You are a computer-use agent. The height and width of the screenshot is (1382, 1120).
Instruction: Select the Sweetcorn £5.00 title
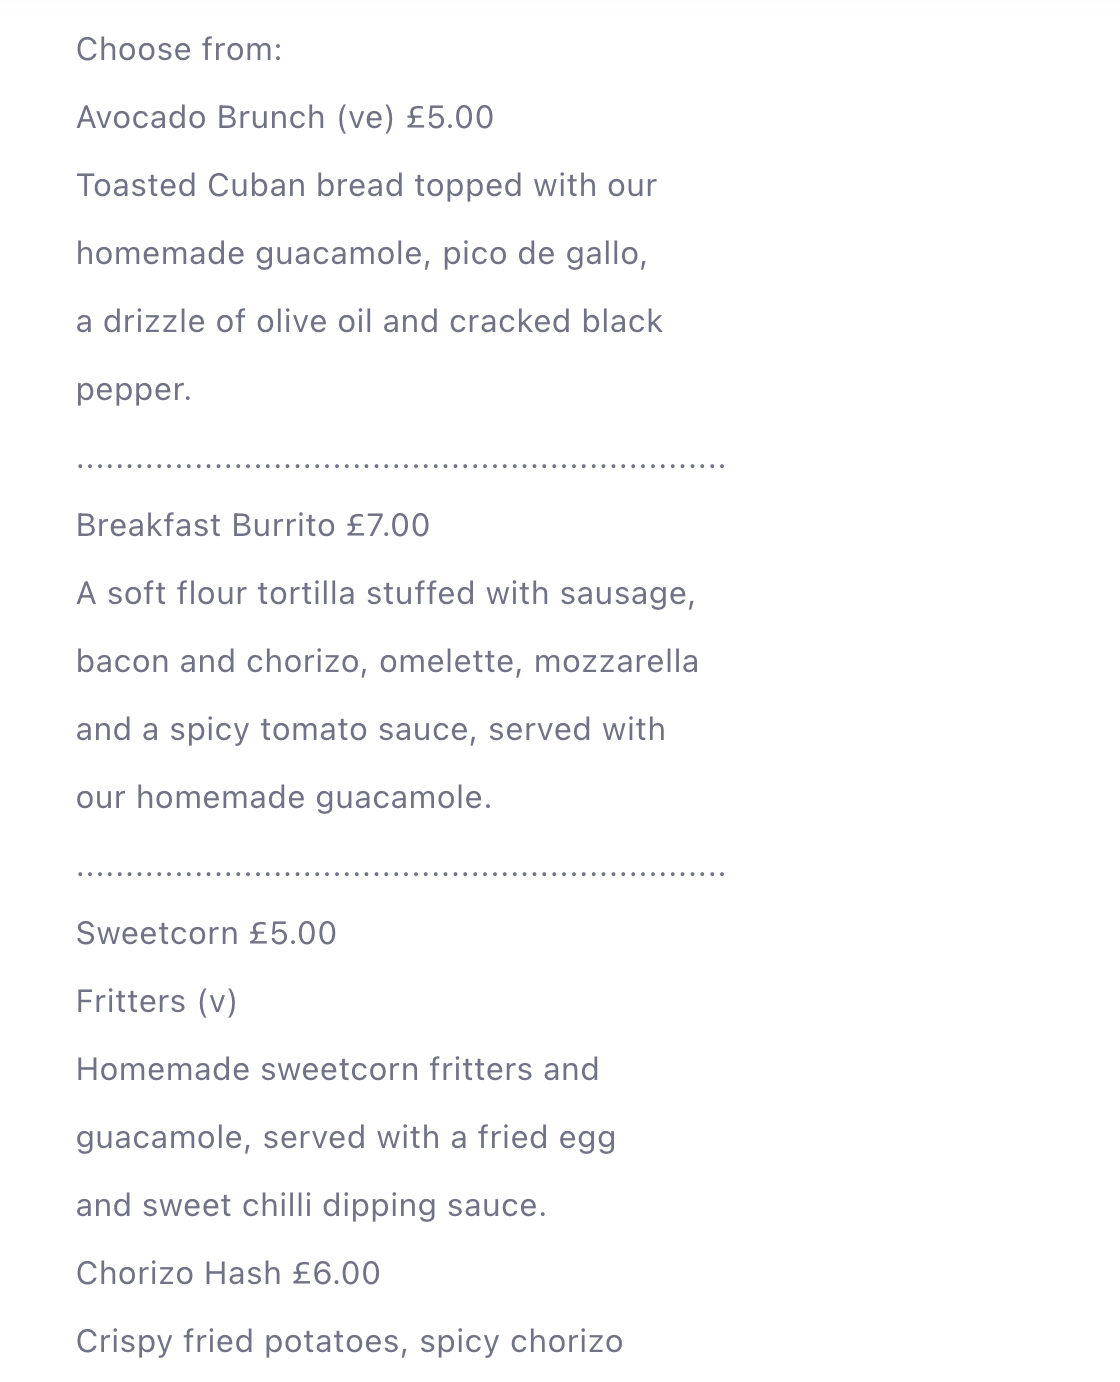tap(206, 934)
